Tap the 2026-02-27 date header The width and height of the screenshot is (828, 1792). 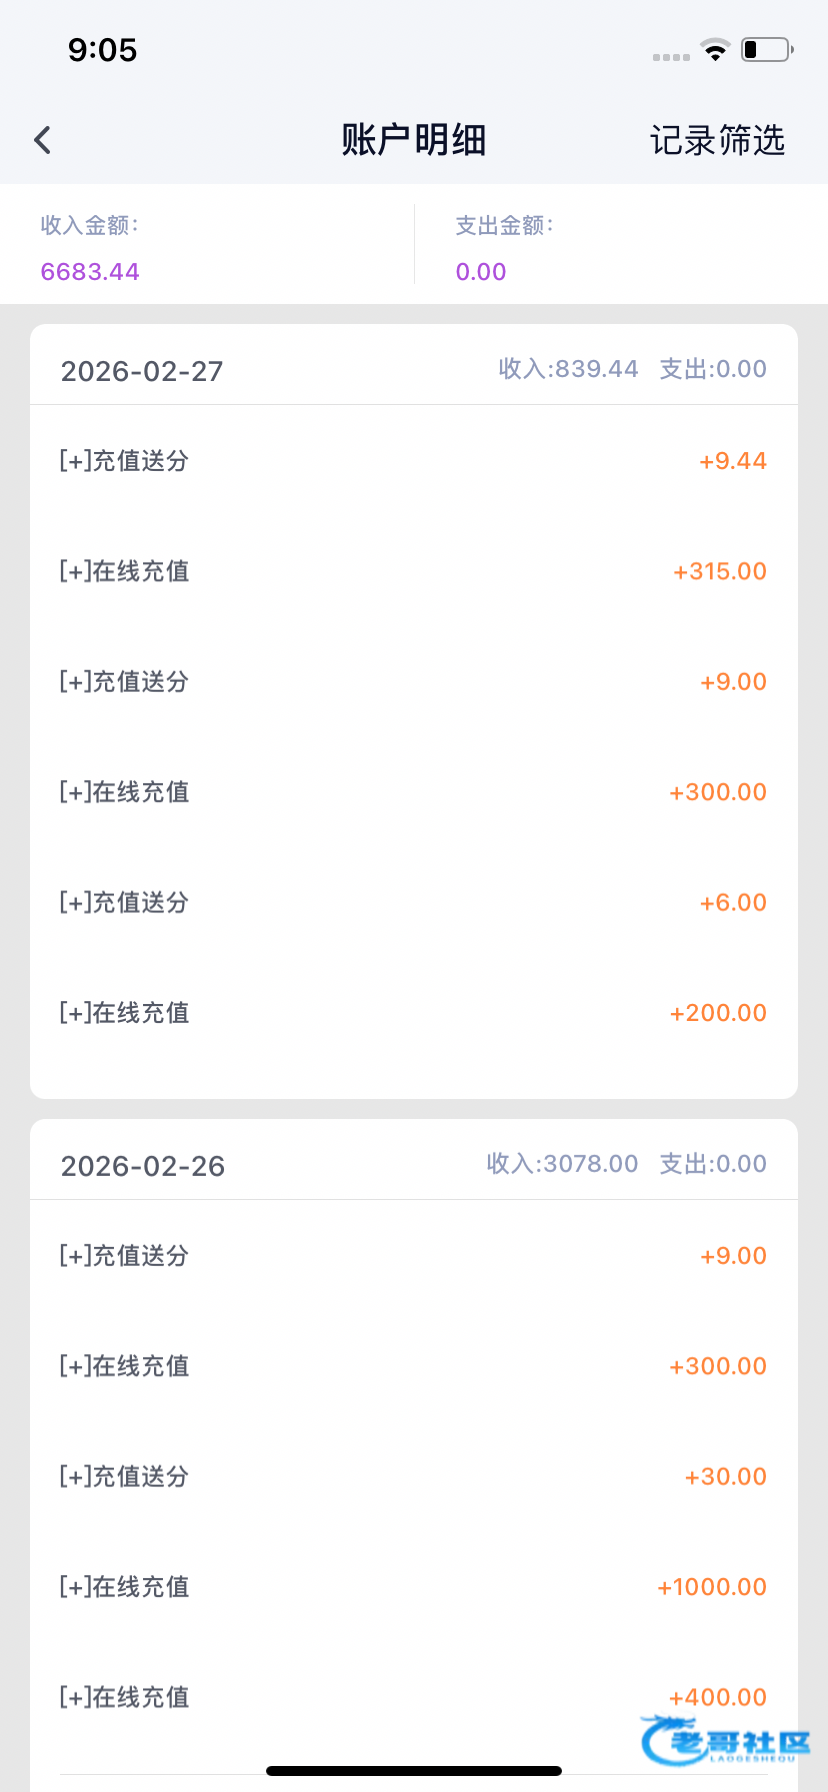(x=142, y=371)
